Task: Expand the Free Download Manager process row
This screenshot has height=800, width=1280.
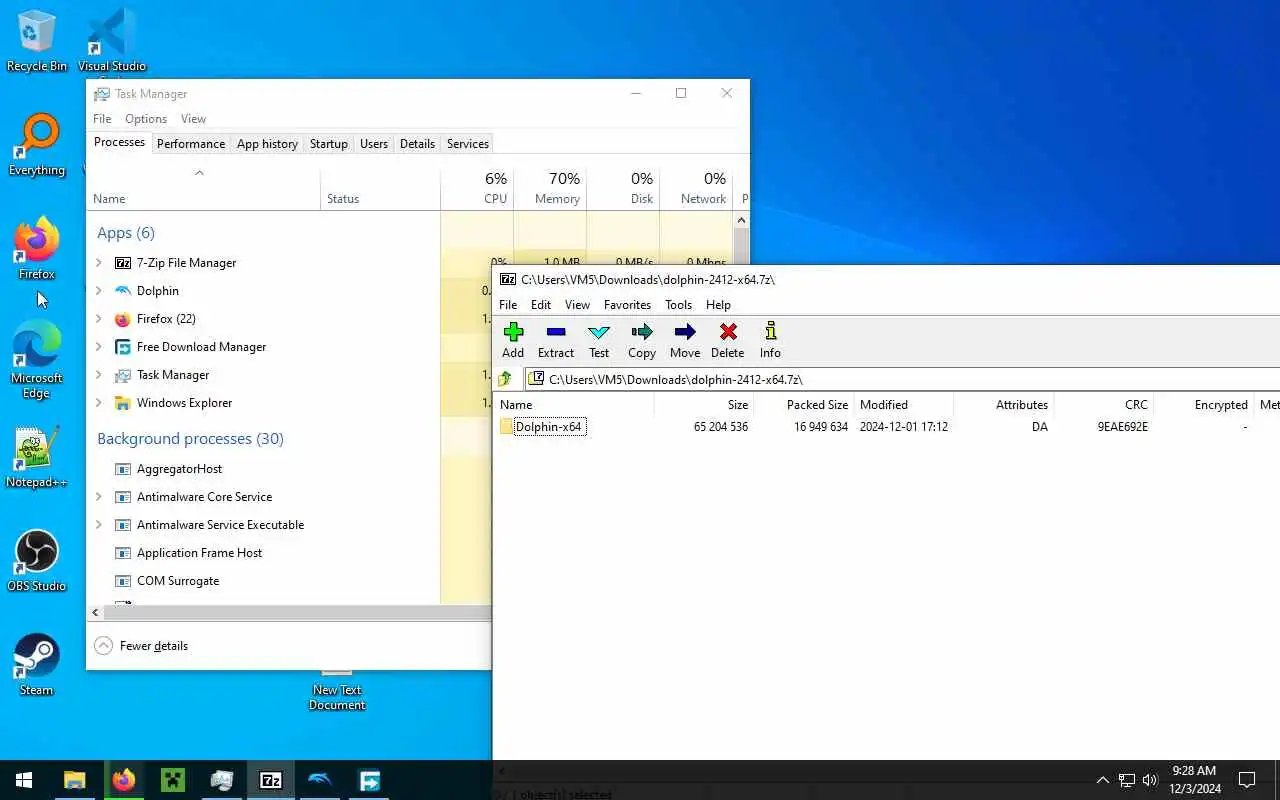Action: [99, 347]
